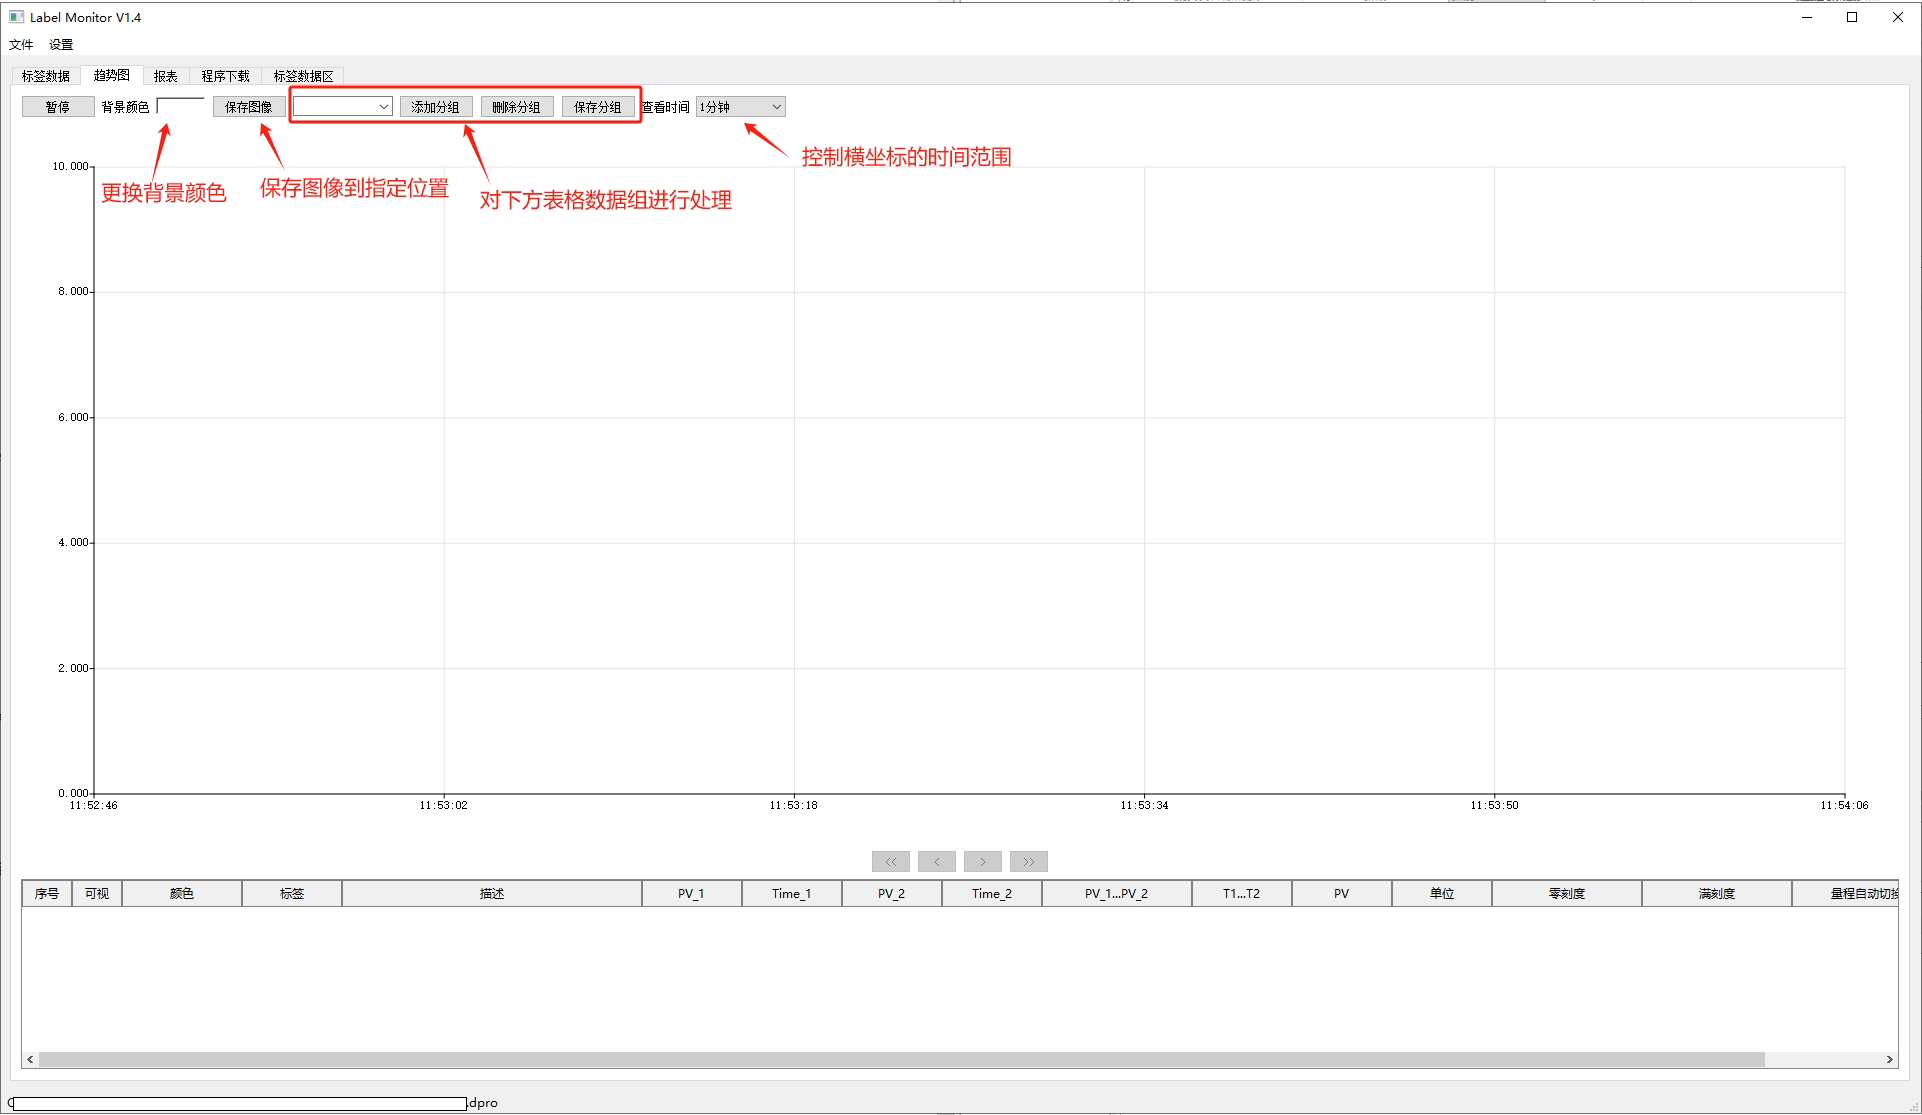Click the Label Monitor app icon in title bar
1922x1115 pixels.
pyautogui.click(x=16, y=17)
